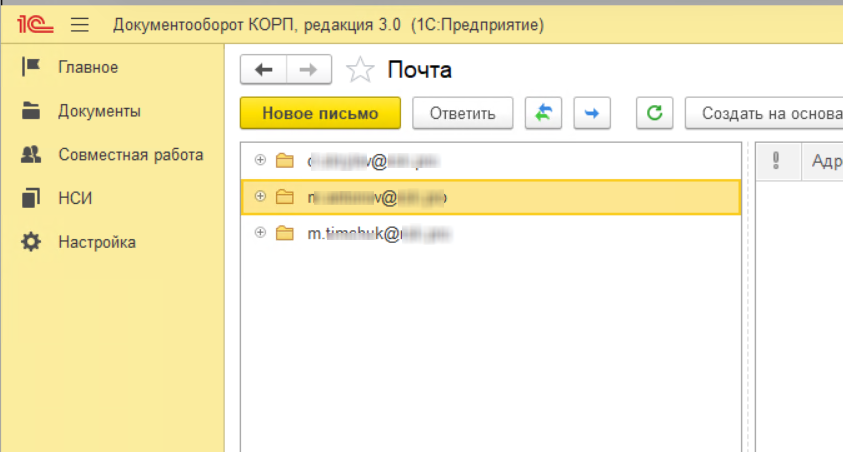
Task: Expand the highlighted mailbox folder
Action: tap(261, 197)
